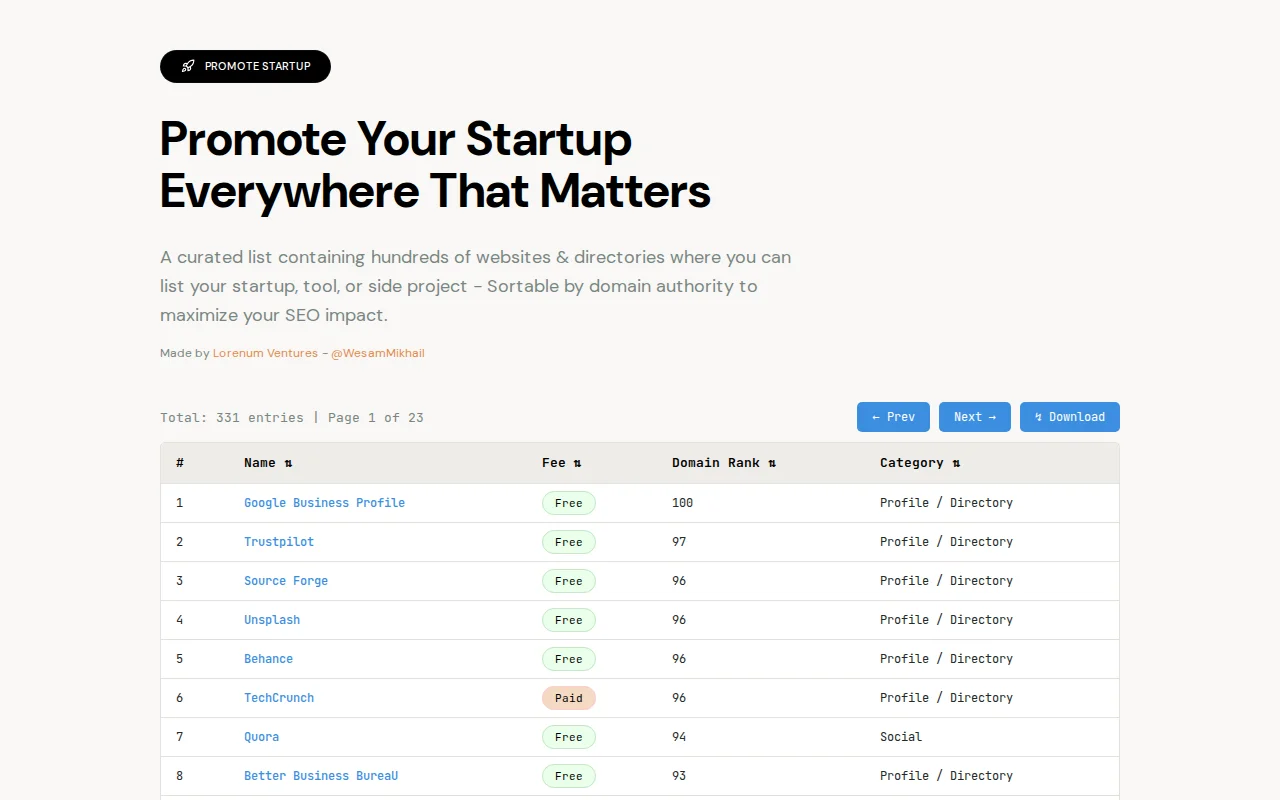Screen dimensions: 1280x800
Task: Click Domain Rank value 93
Action: (x=679, y=776)
